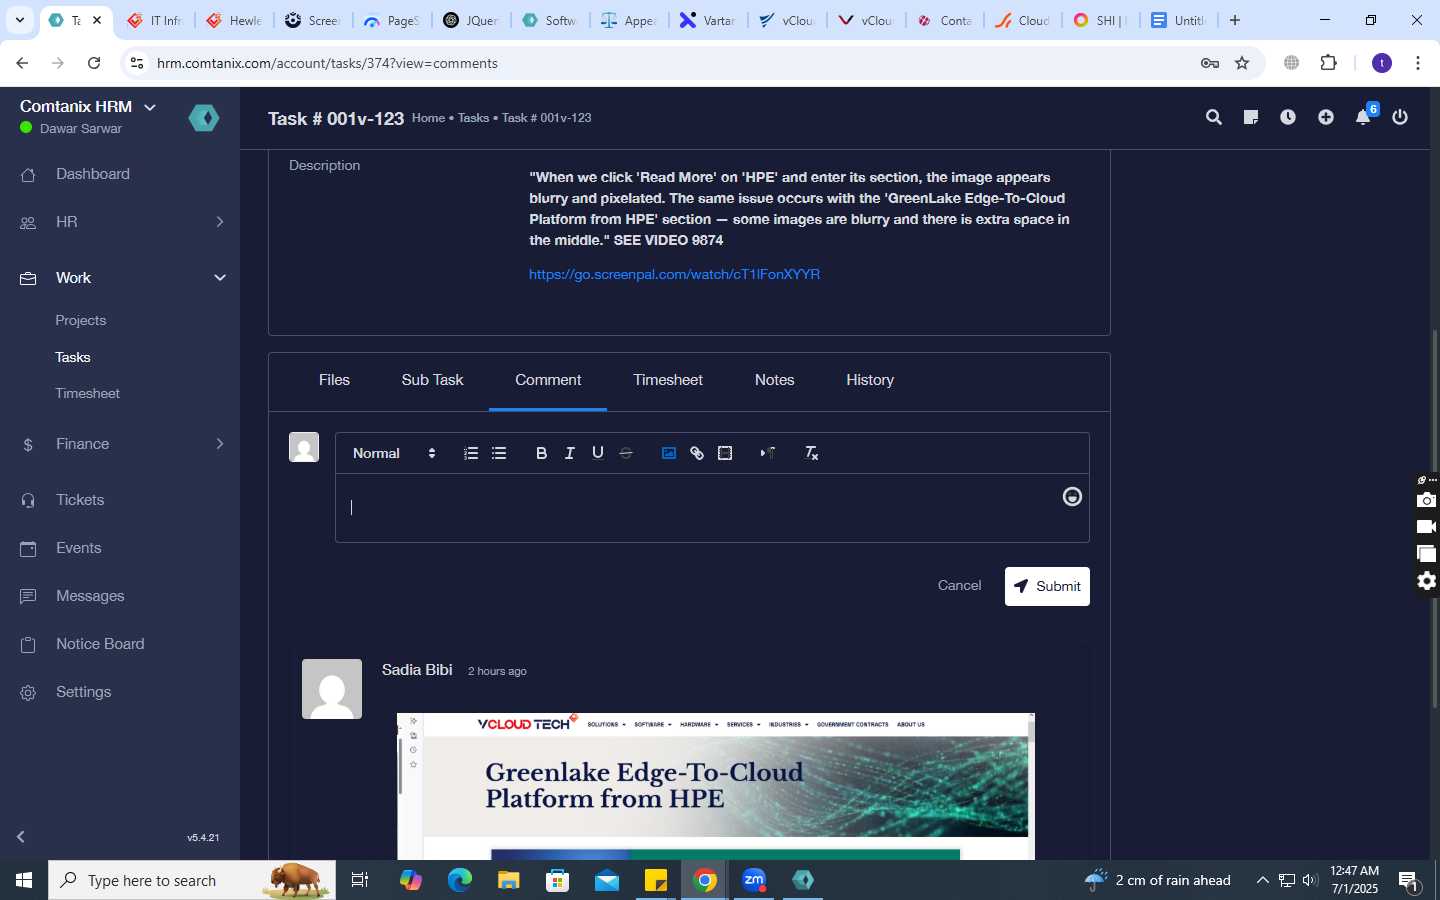Bookmark this page with star icon
Image resolution: width=1440 pixels, height=900 pixels.
[1242, 63]
